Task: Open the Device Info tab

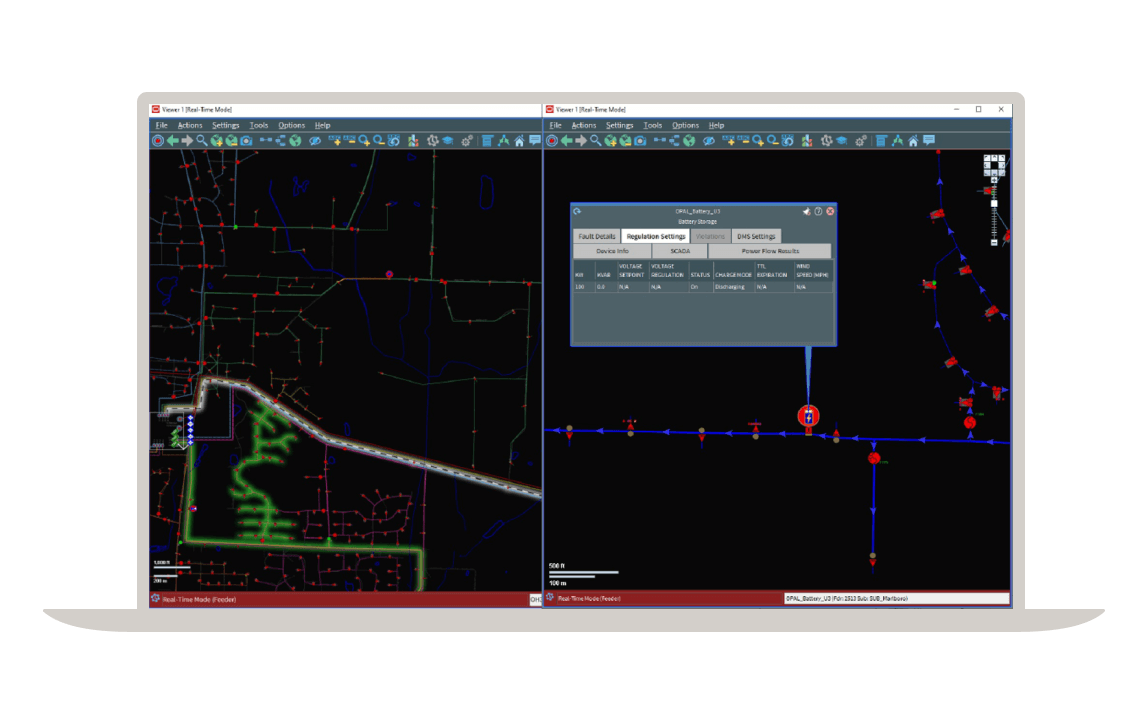Action: [x=612, y=251]
